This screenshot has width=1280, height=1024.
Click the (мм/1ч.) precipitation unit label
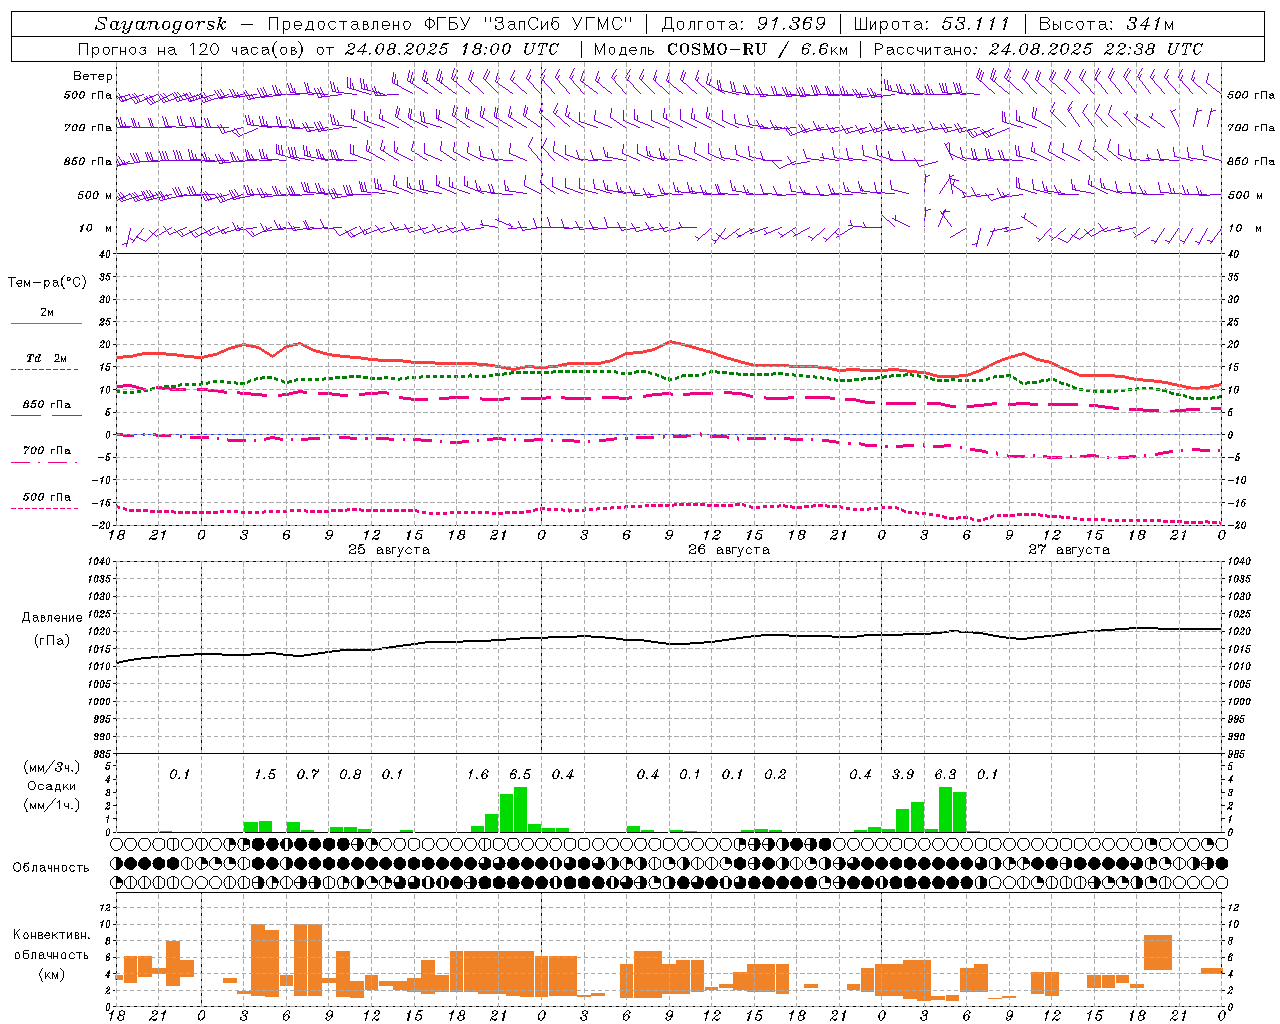click(52, 805)
